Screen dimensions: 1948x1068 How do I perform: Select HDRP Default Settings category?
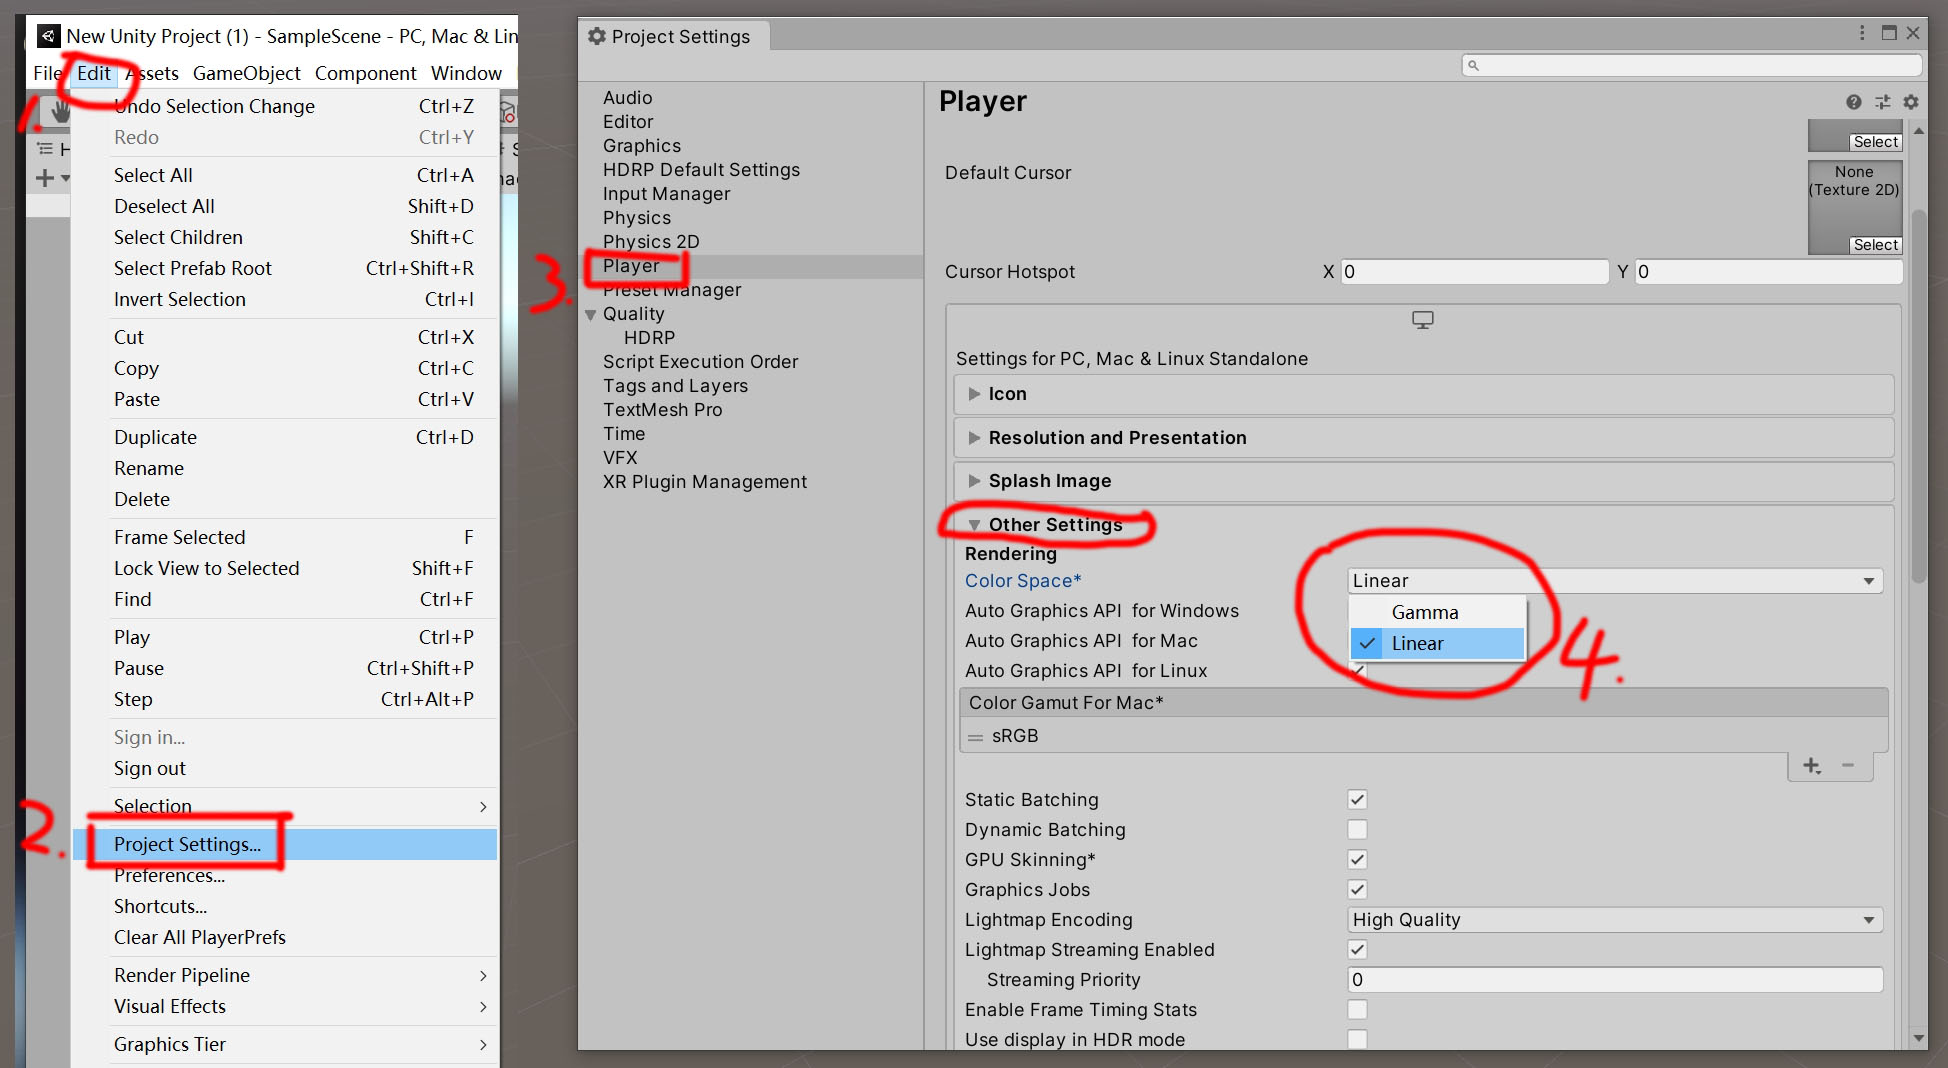point(701,170)
